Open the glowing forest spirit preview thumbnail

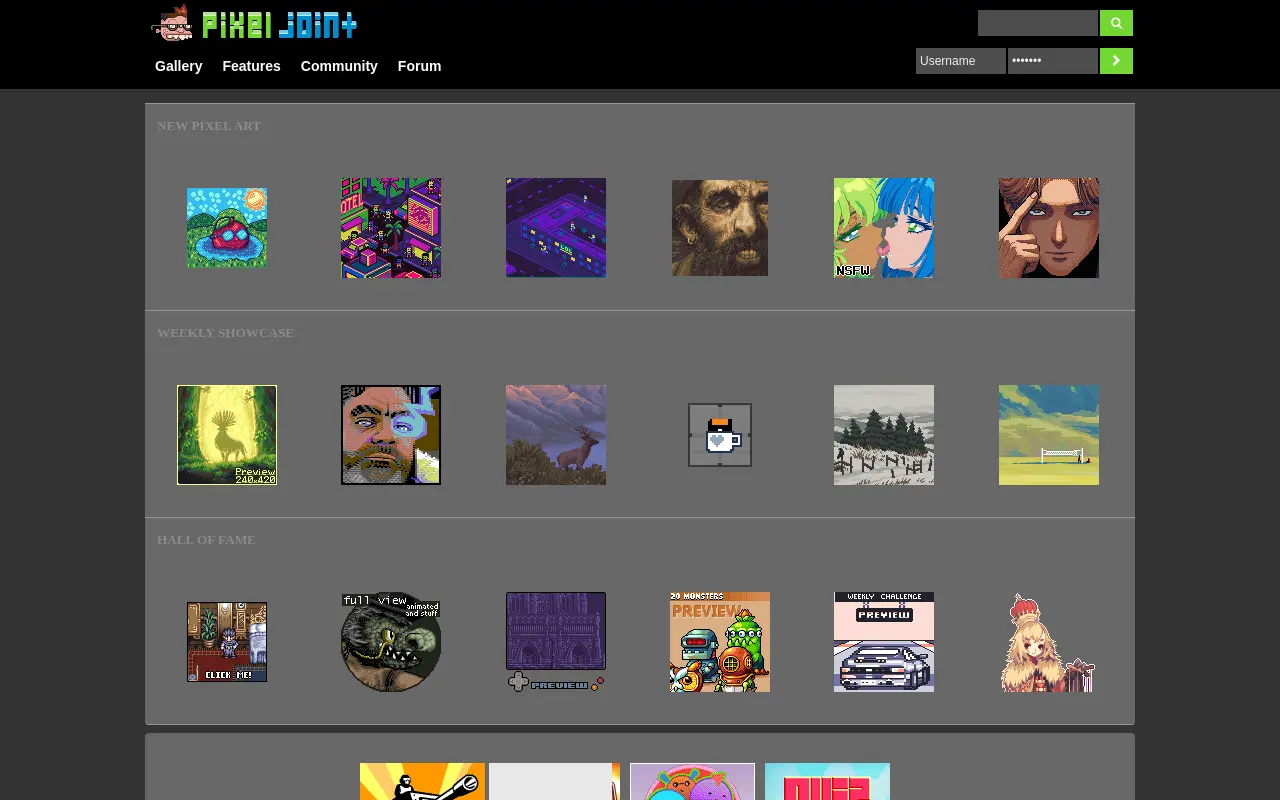click(227, 435)
